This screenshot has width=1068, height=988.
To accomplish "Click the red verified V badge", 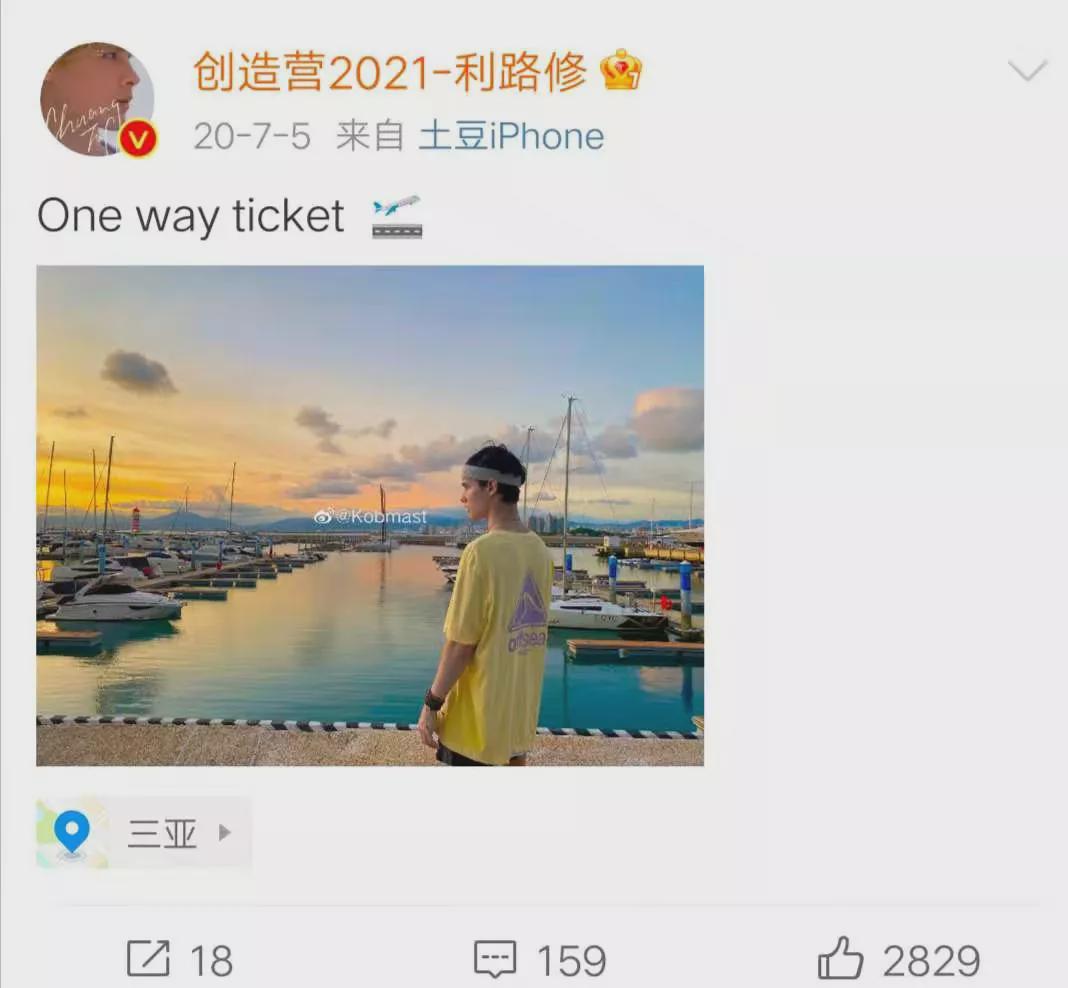I will click(x=138, y=140).
